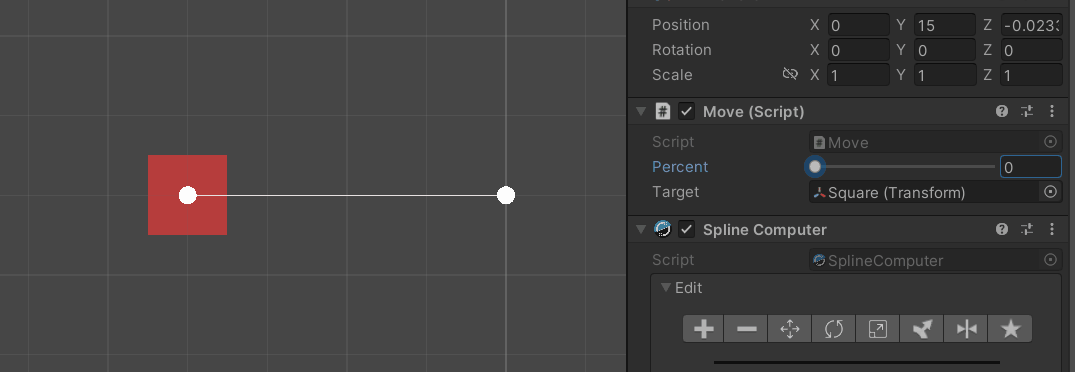Select the mirror tool icon
Screen dimensions: 1075x372
tap(965, 329)
